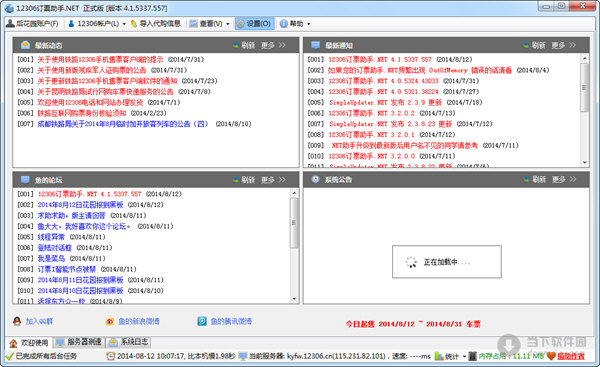
Task: Click the blue user icon of 12306账户
Action: coord(71,24)
